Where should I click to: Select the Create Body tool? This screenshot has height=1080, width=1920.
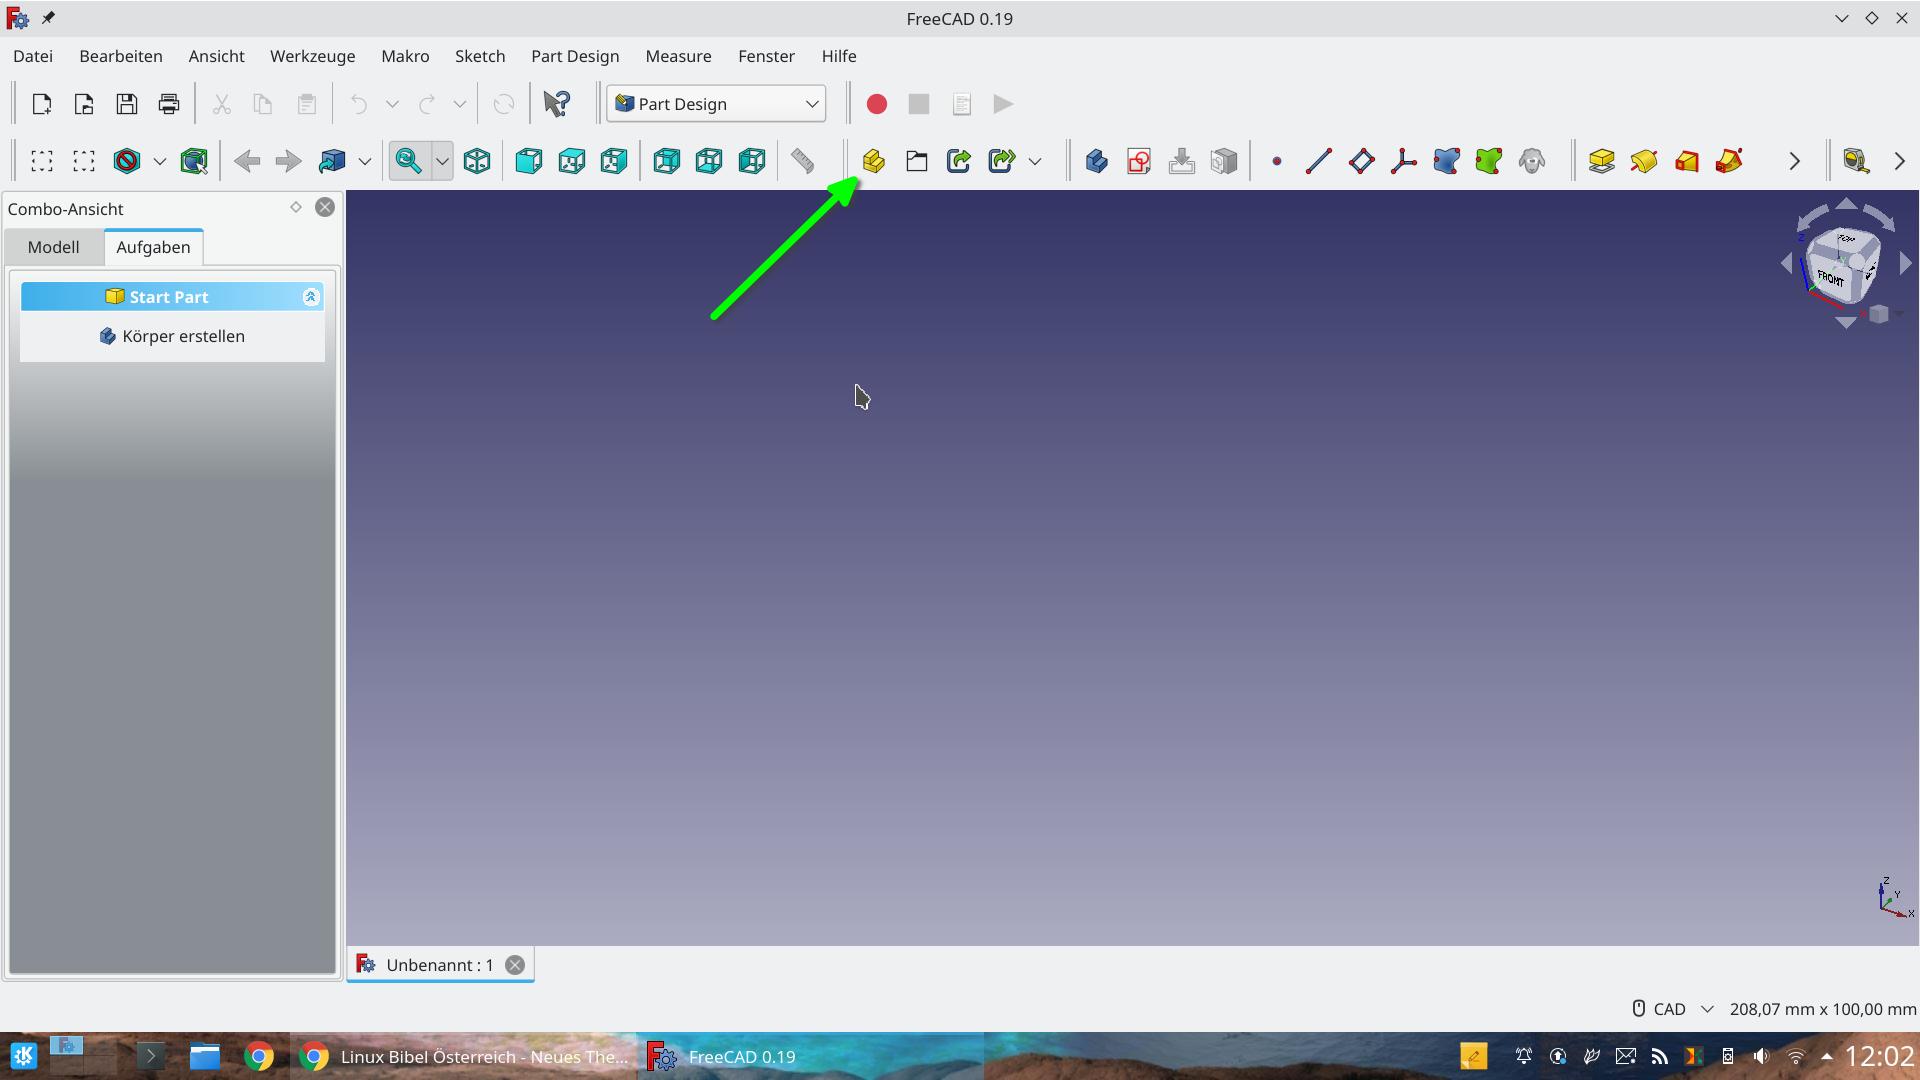[1096, 161]
